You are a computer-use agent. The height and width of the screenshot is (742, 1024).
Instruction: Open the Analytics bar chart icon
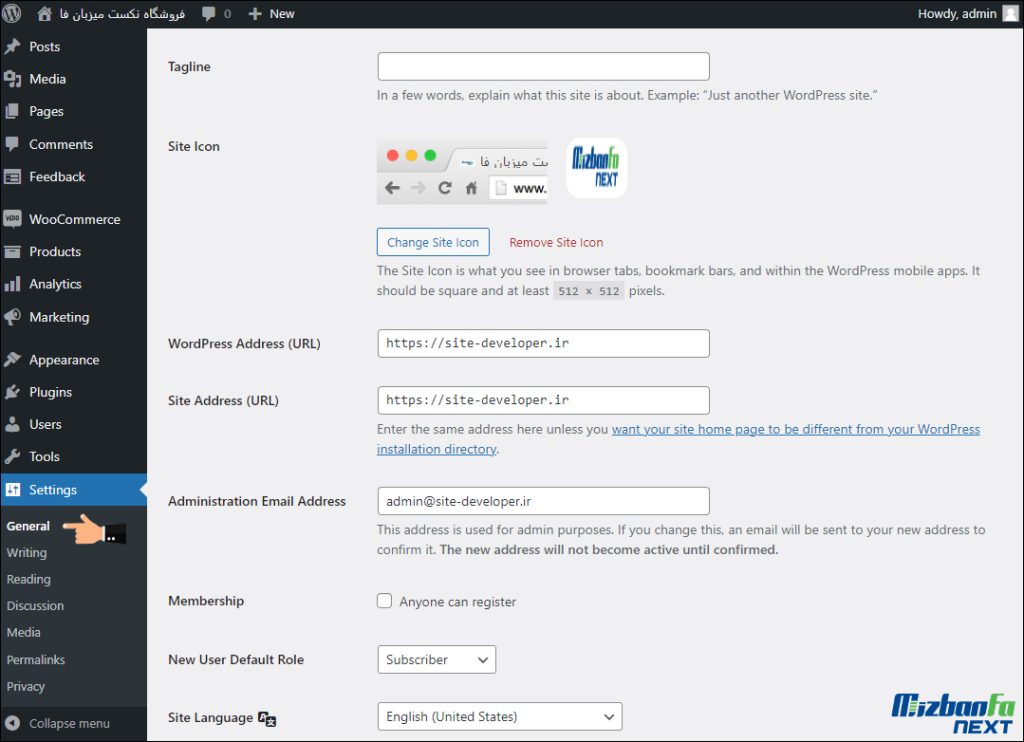tap(13, 284)
